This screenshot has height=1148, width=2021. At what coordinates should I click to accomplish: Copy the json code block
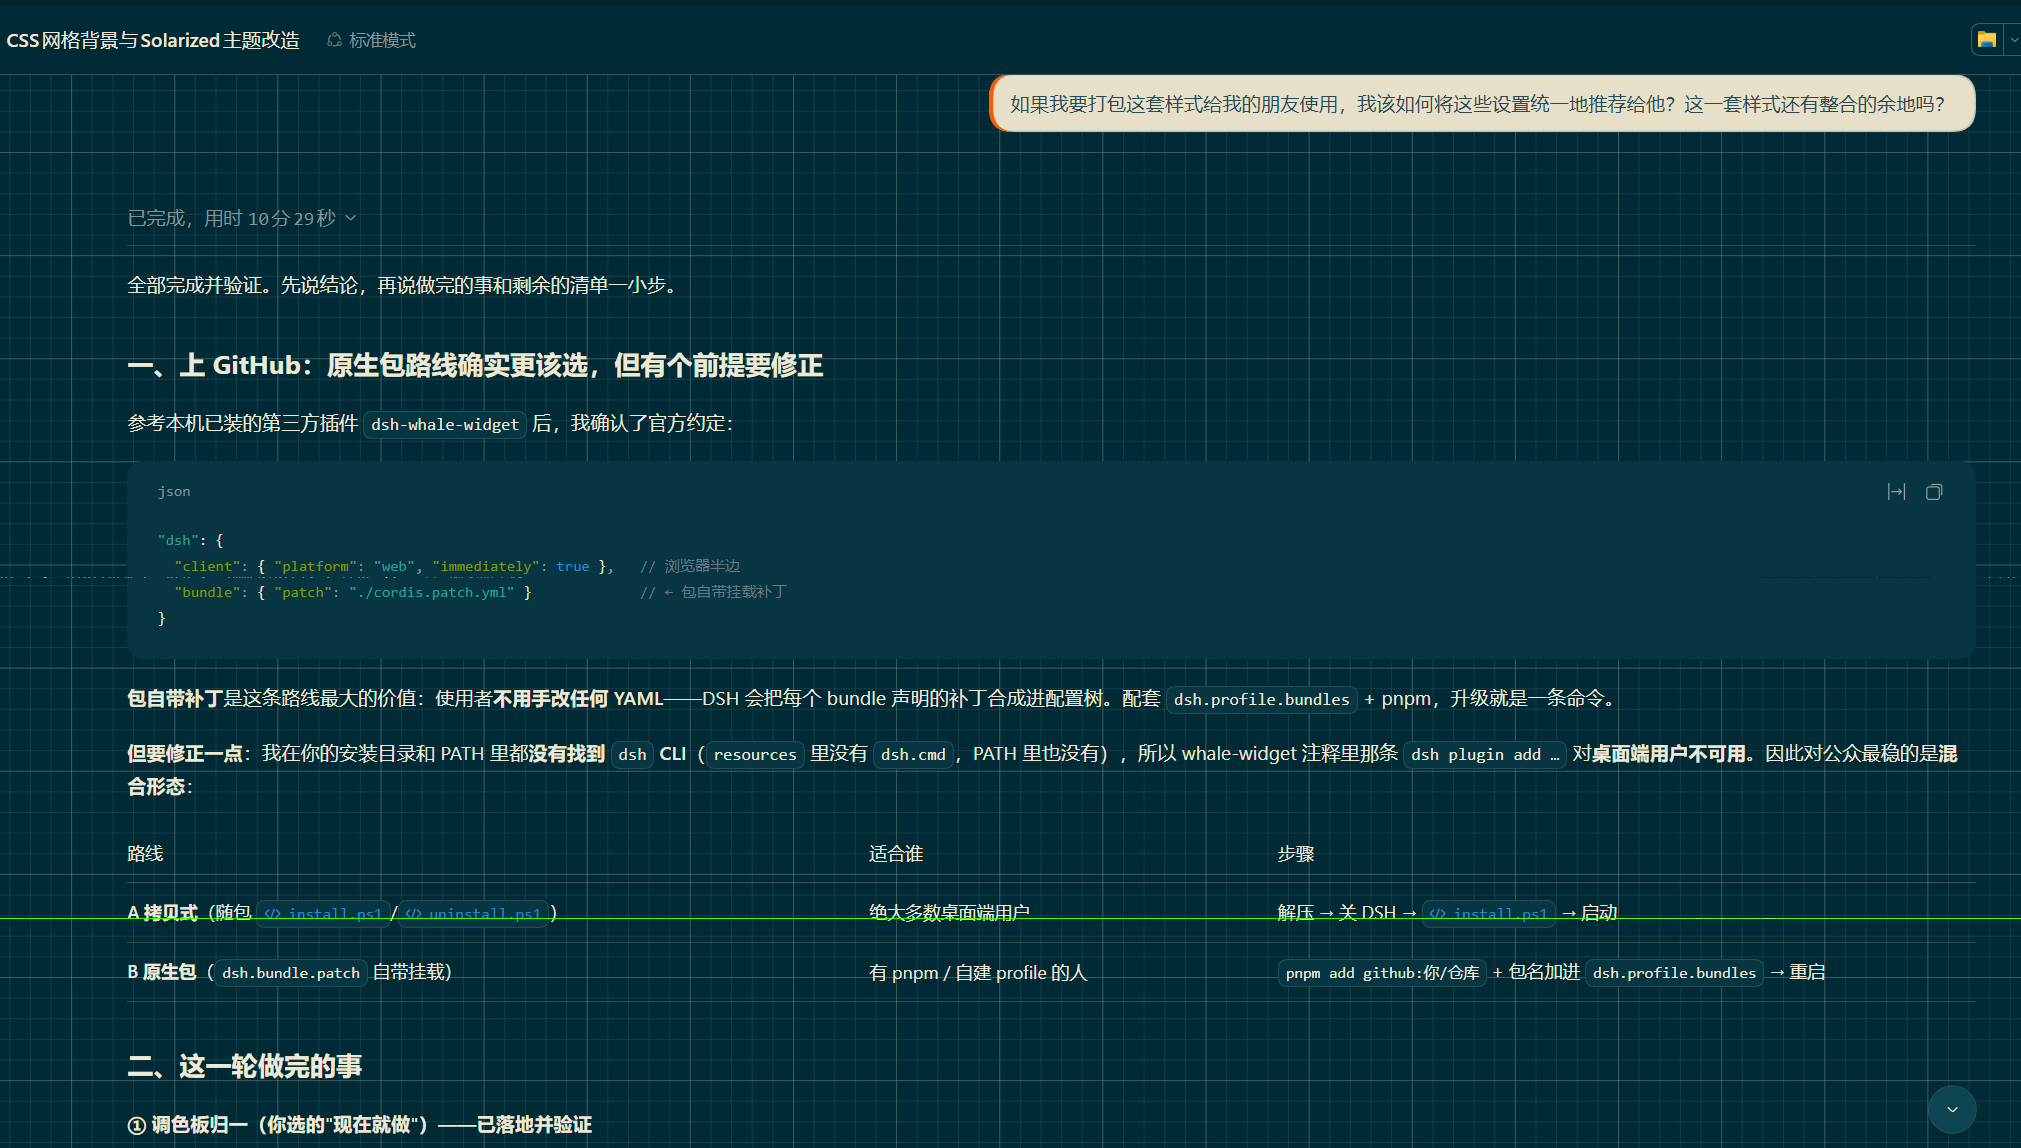pos(1934,492)
